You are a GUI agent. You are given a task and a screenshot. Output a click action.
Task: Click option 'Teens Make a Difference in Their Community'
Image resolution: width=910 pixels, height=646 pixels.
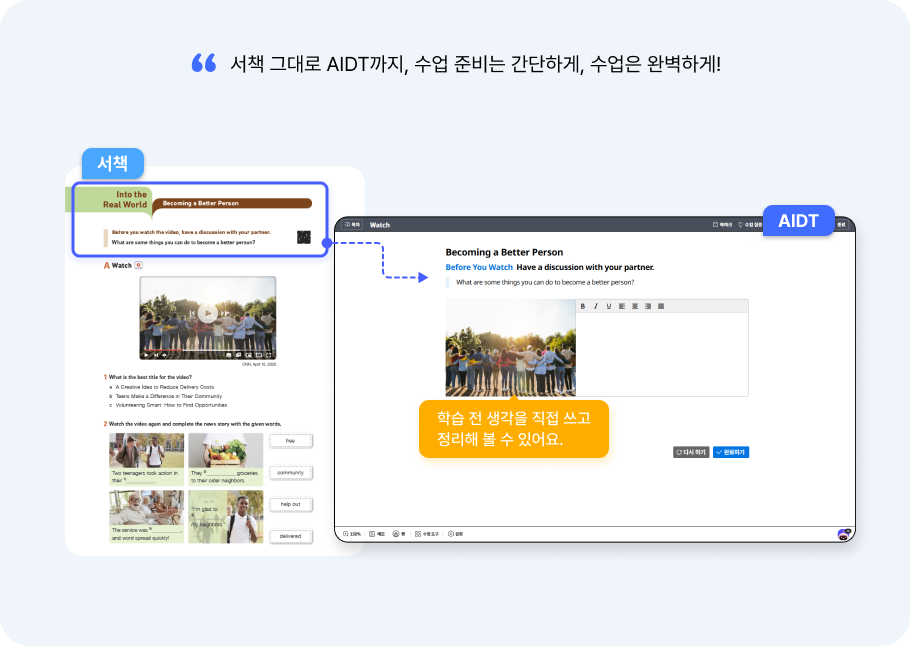[x=168, y=396]
